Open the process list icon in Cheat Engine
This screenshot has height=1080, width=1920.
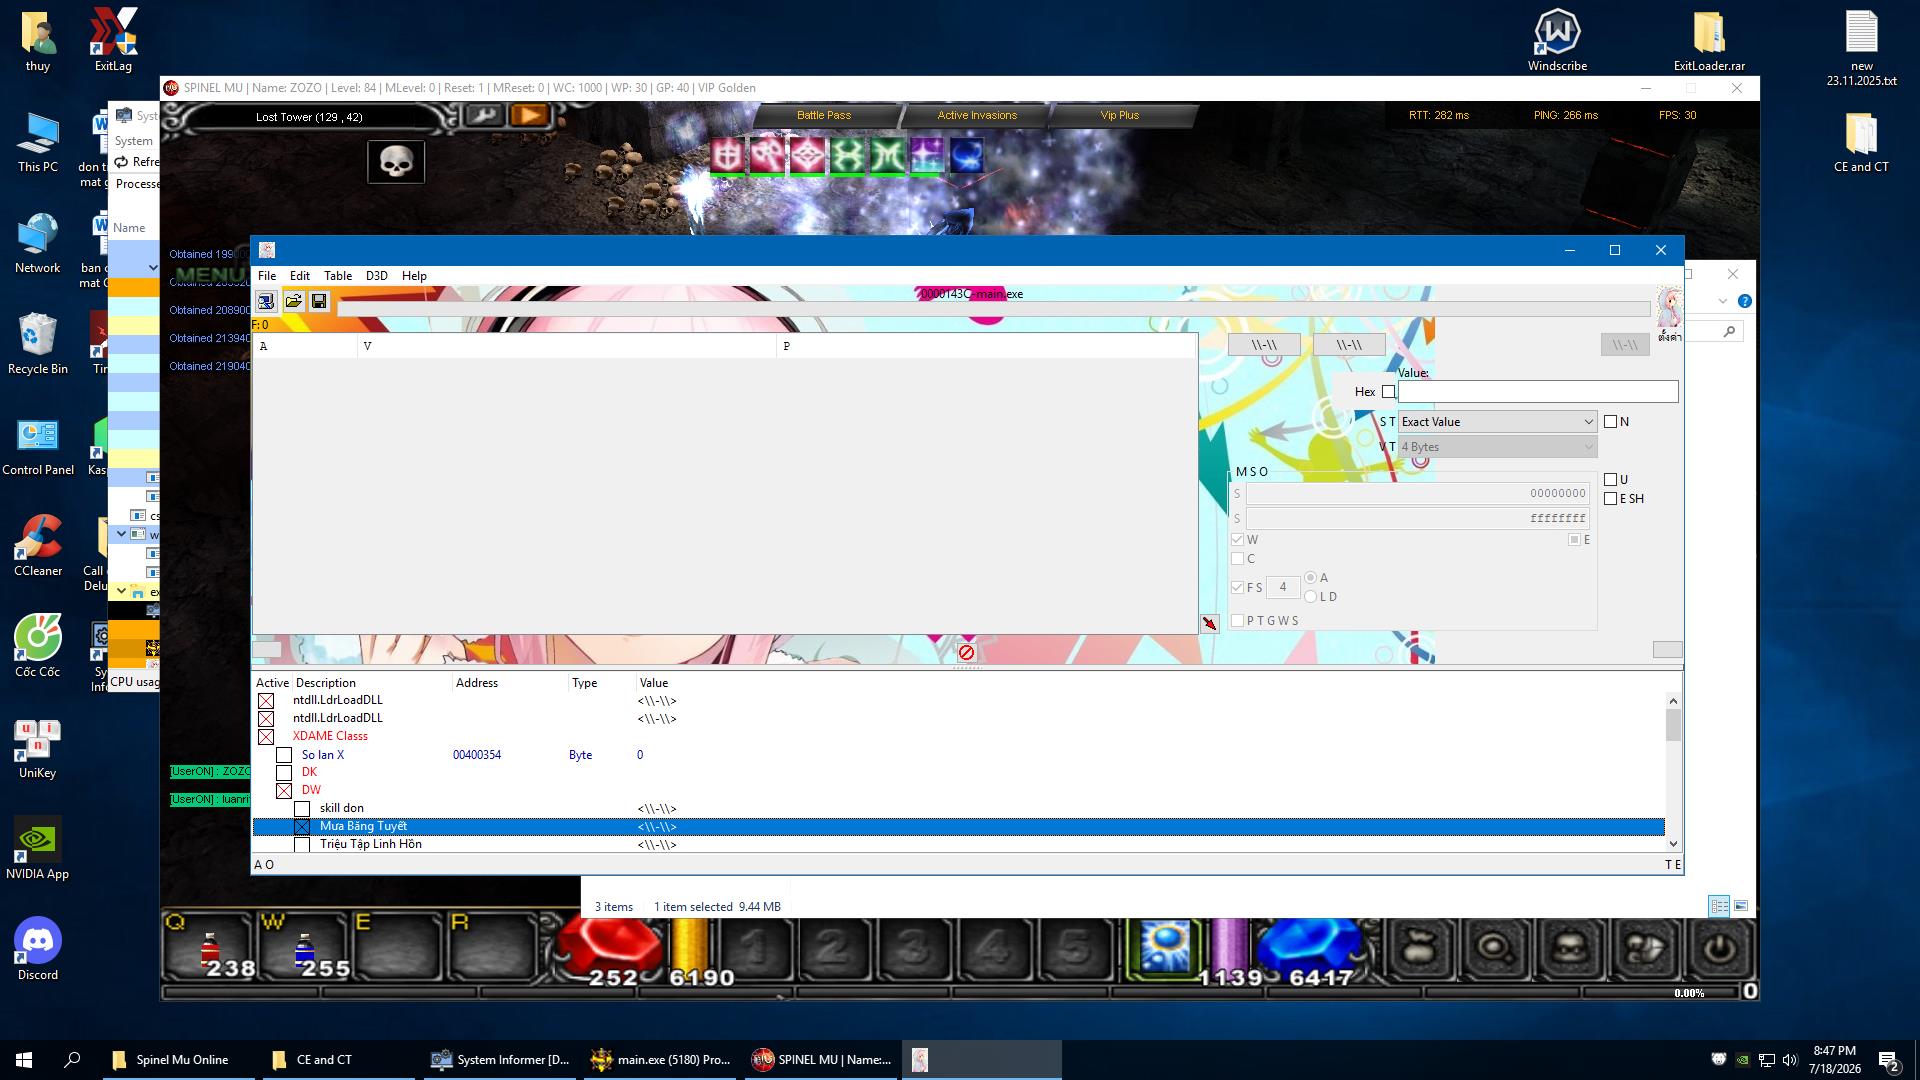pyautogui.click(x=266, y=301)
